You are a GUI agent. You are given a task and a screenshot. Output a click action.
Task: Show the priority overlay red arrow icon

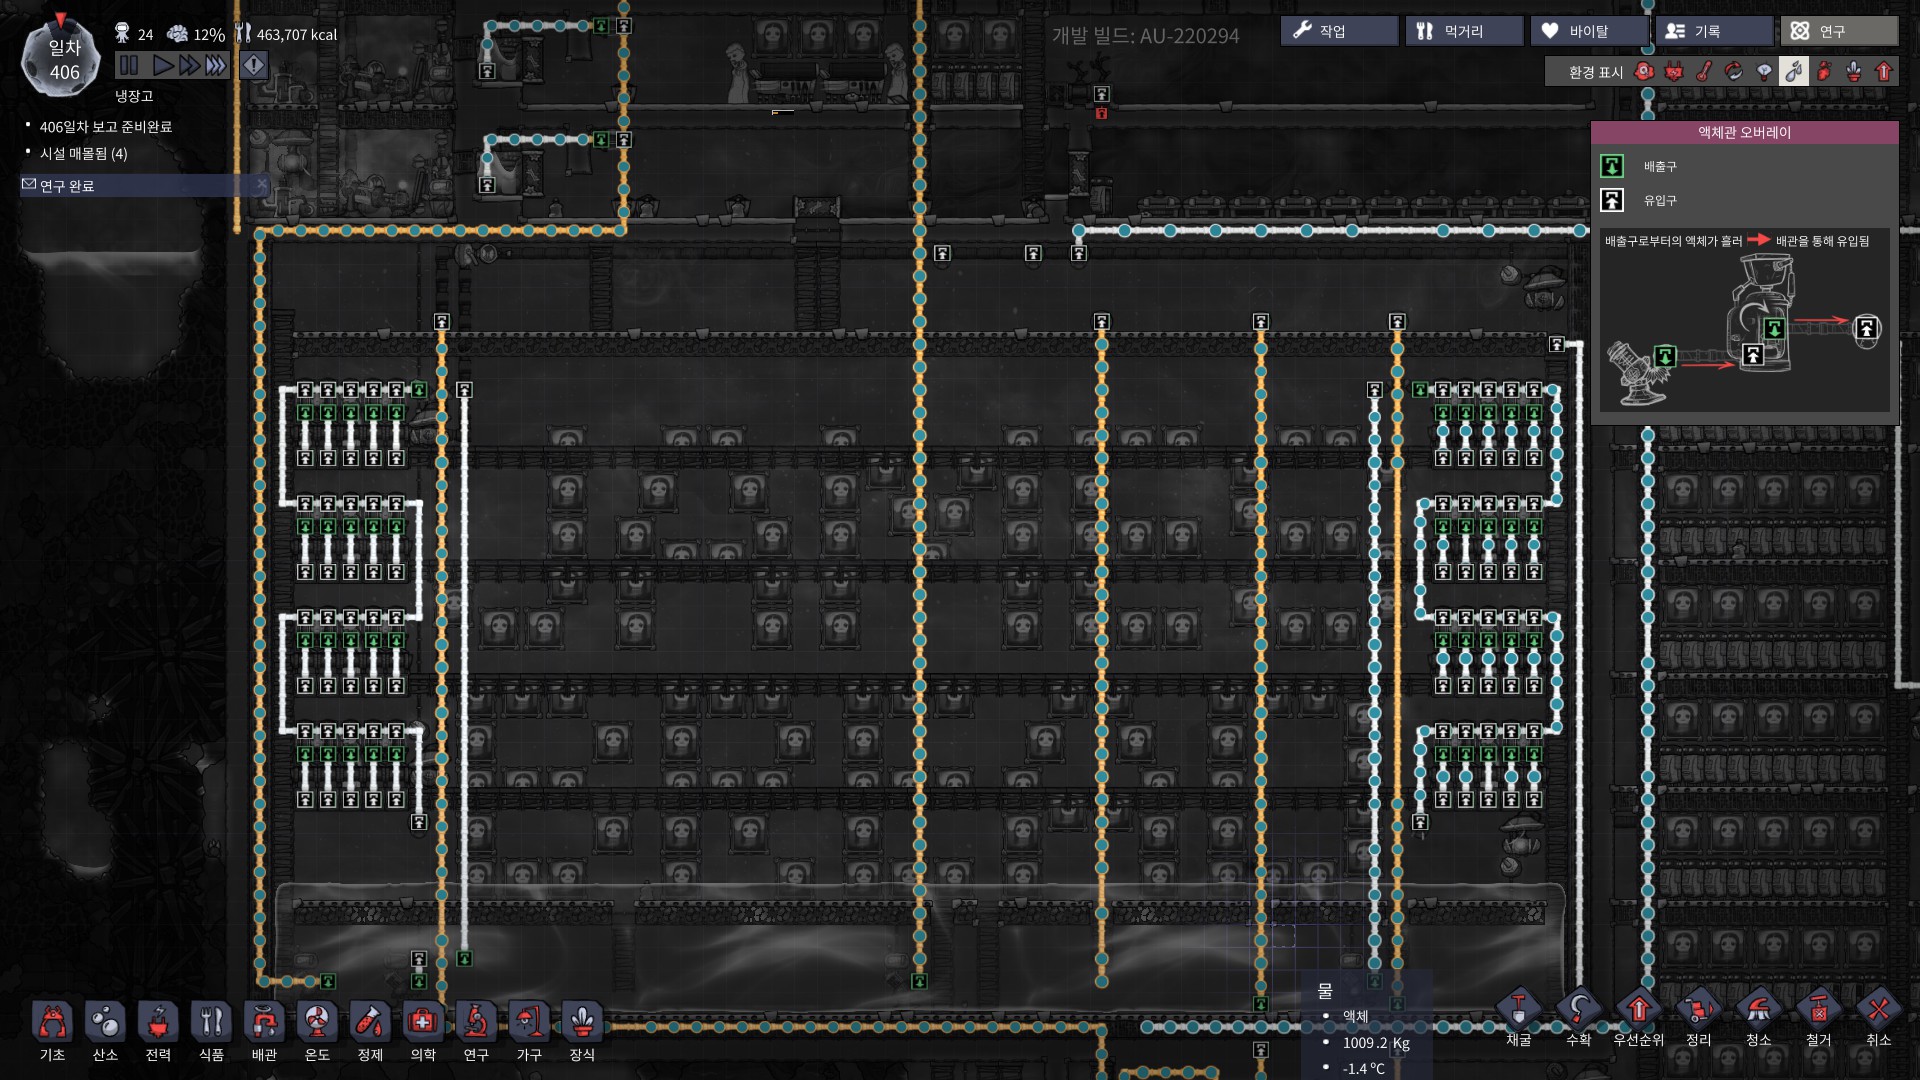(x=1884, y=72)
